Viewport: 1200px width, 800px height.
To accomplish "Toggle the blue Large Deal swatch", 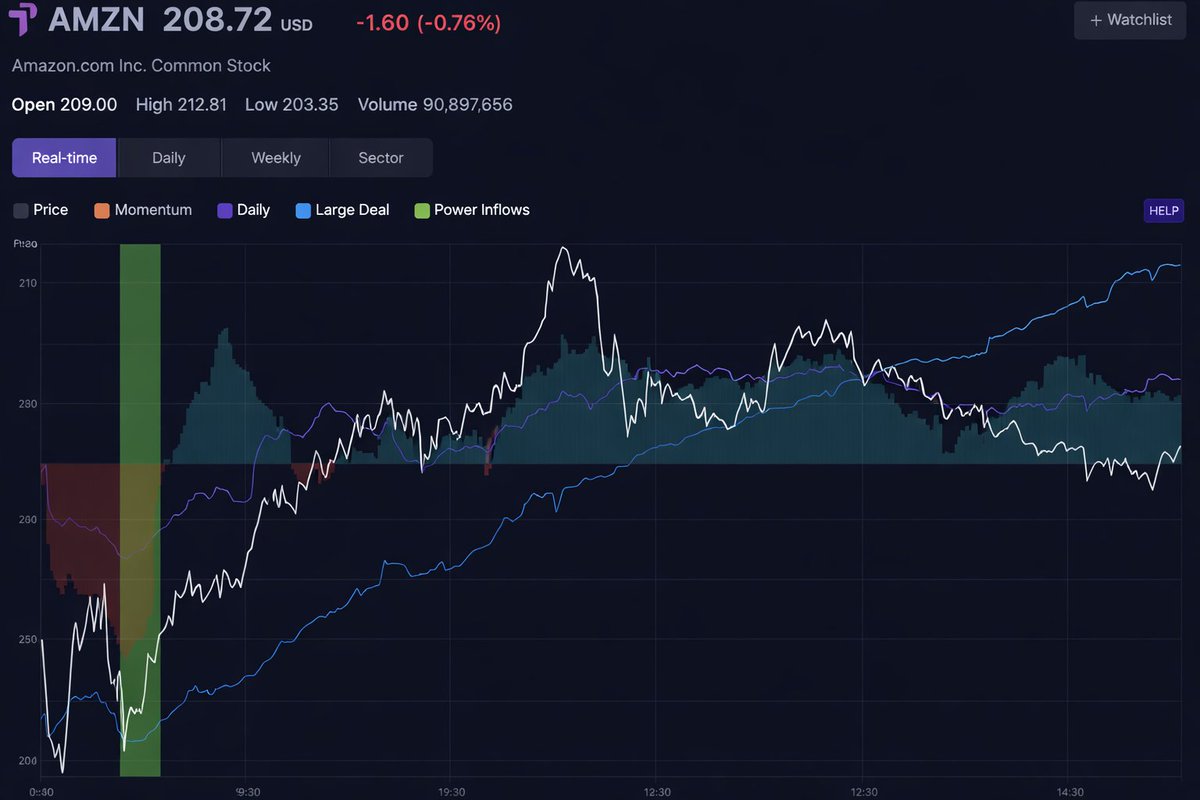I will (x=303, y=211).
